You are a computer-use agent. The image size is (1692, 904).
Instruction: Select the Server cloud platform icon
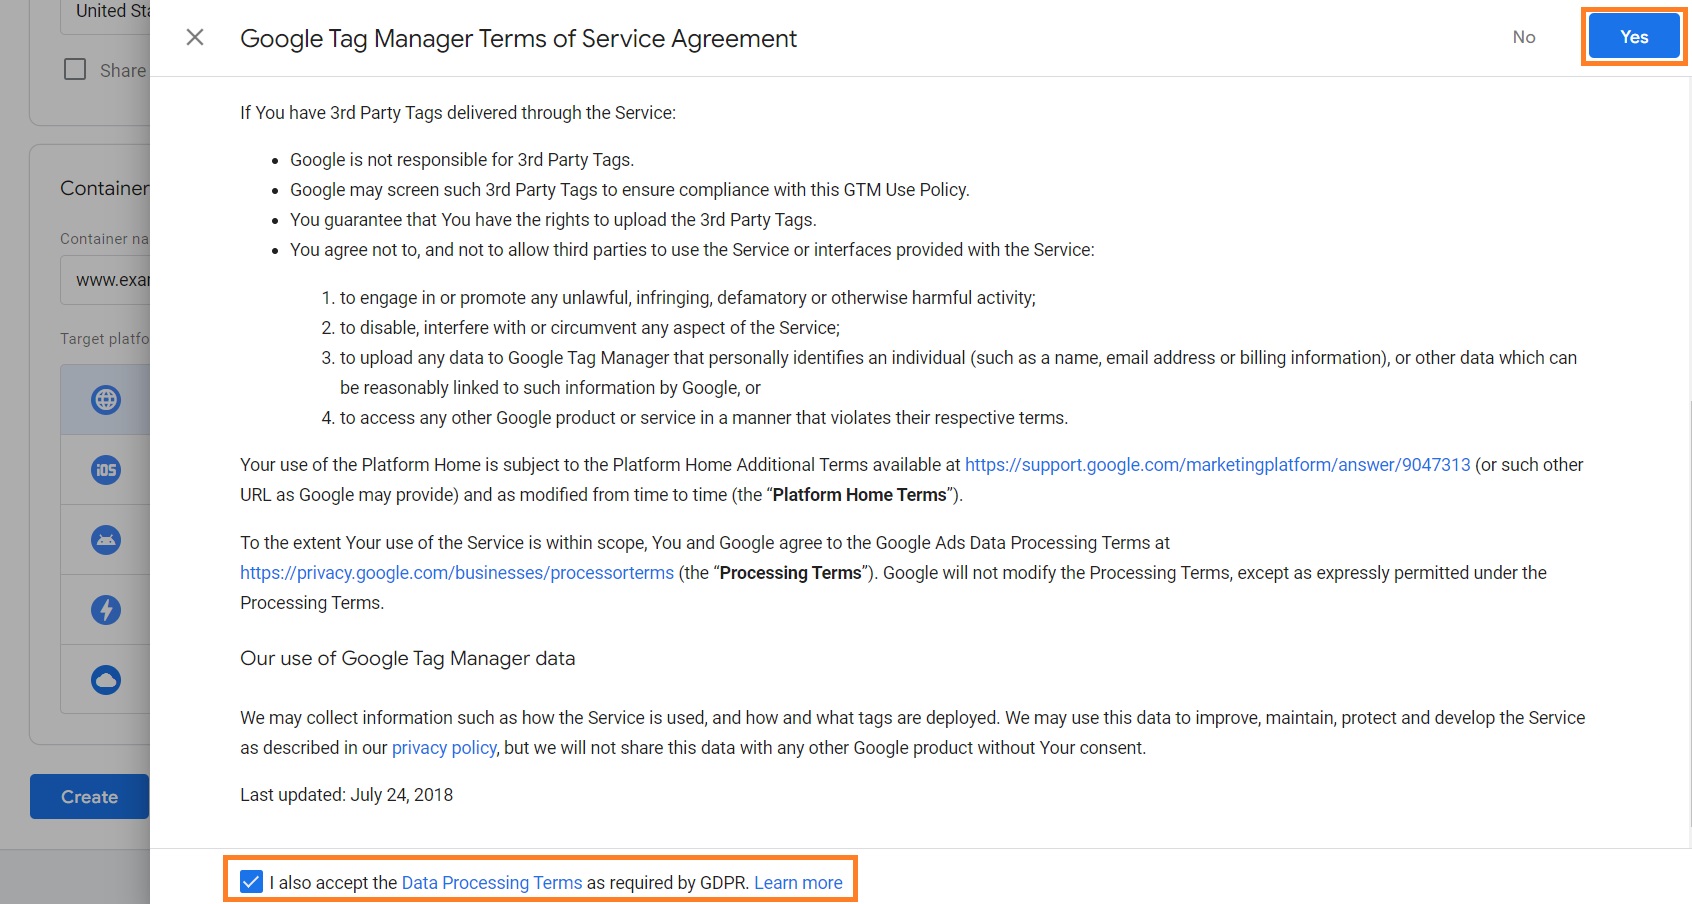105,679
